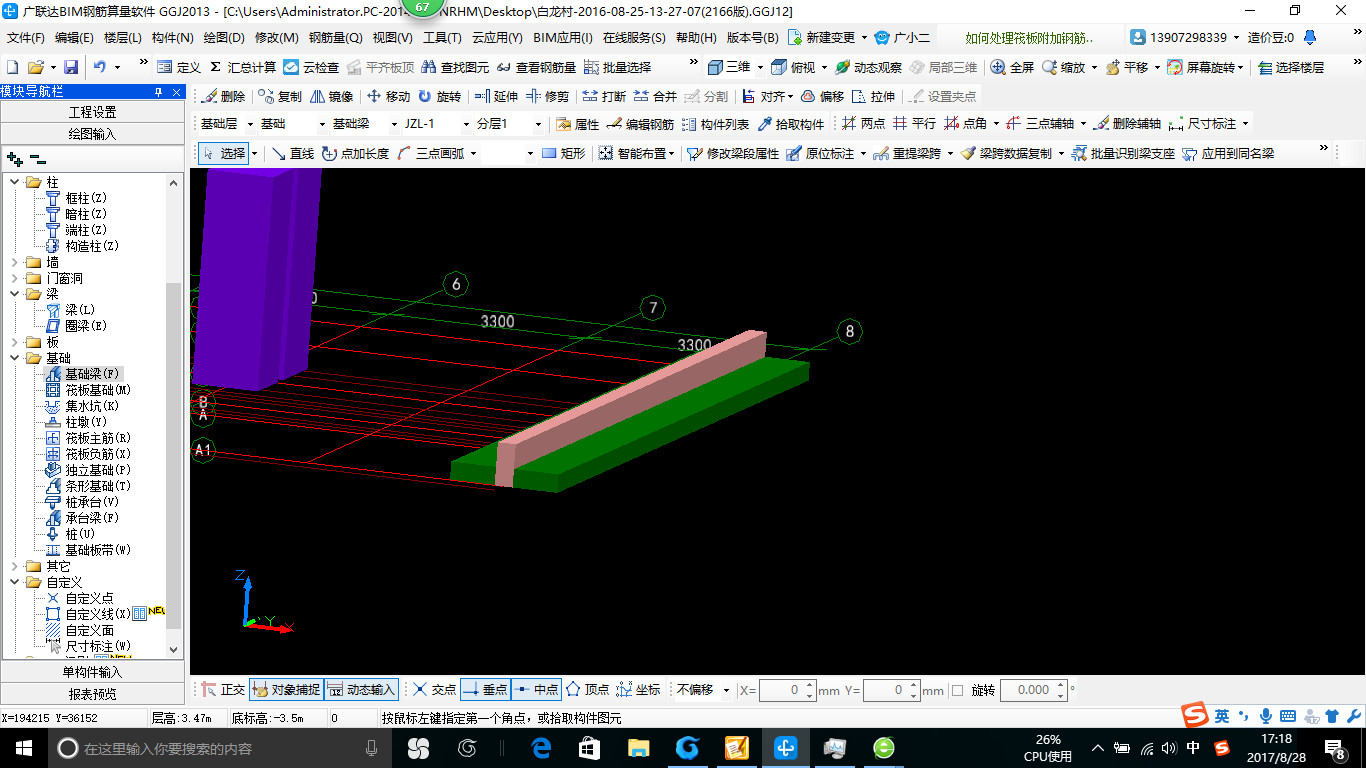Open 属性 properties panel
Screen dimensions: 1366x768
pos(577,125)
